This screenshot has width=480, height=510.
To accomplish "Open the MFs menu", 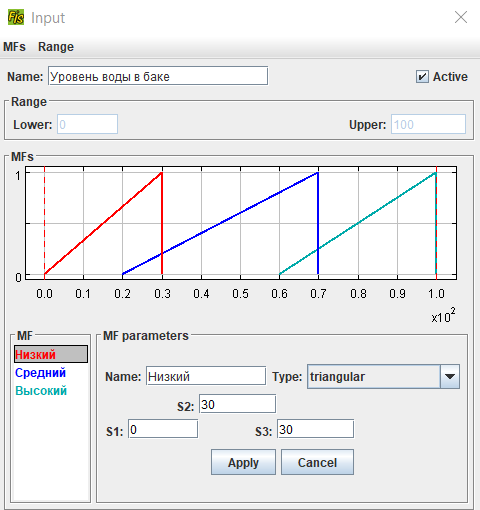I will tap(14, 47).
